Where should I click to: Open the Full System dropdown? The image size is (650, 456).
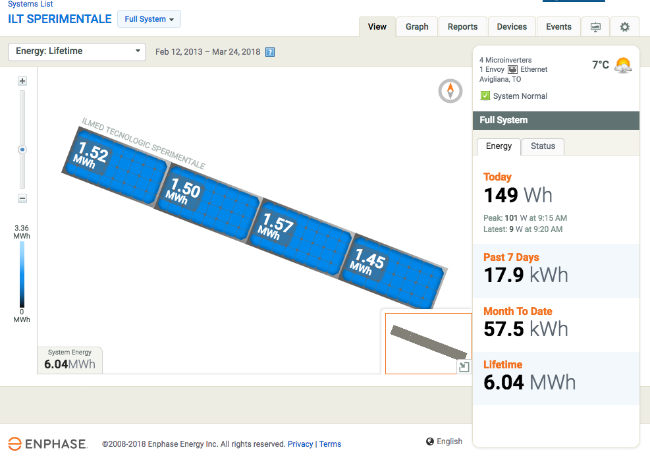[149, 19]
